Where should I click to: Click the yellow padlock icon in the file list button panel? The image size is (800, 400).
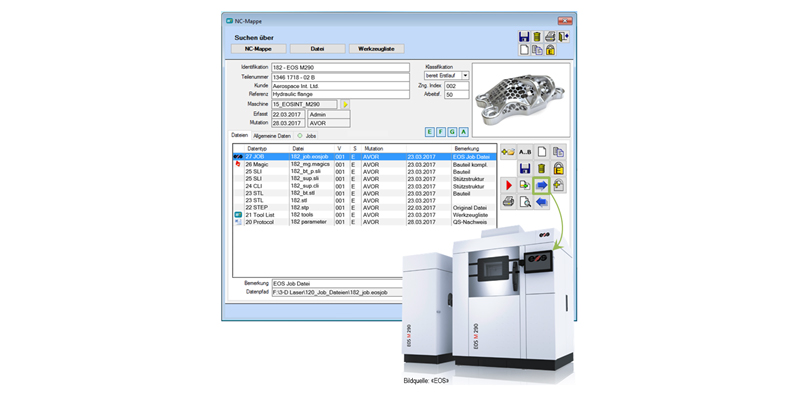click(559, 168)
